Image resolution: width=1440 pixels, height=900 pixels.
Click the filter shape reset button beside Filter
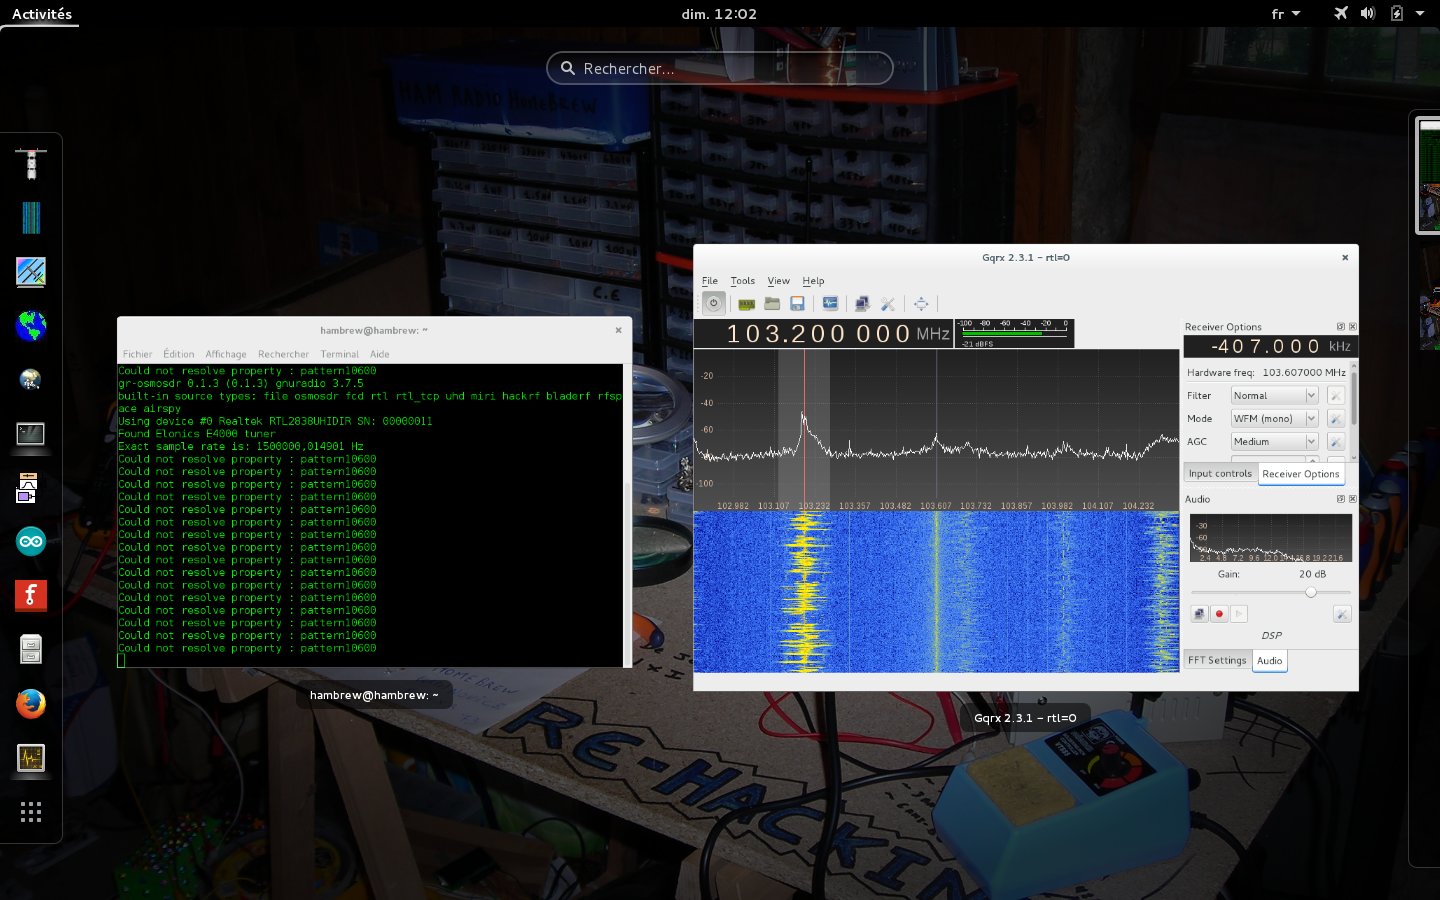1336,395
